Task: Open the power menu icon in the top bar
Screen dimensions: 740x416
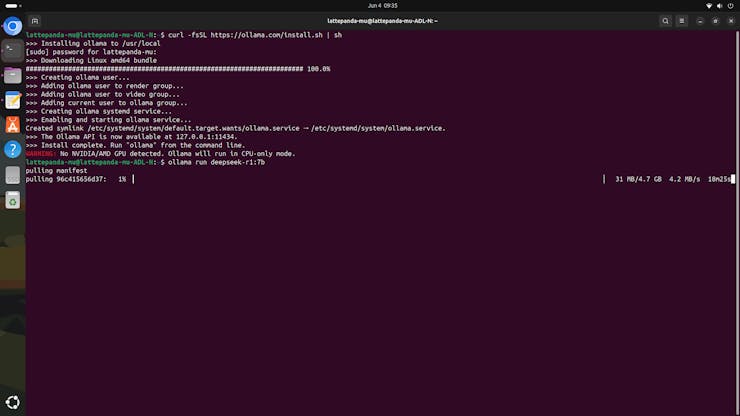Action: tap(731, 6)
